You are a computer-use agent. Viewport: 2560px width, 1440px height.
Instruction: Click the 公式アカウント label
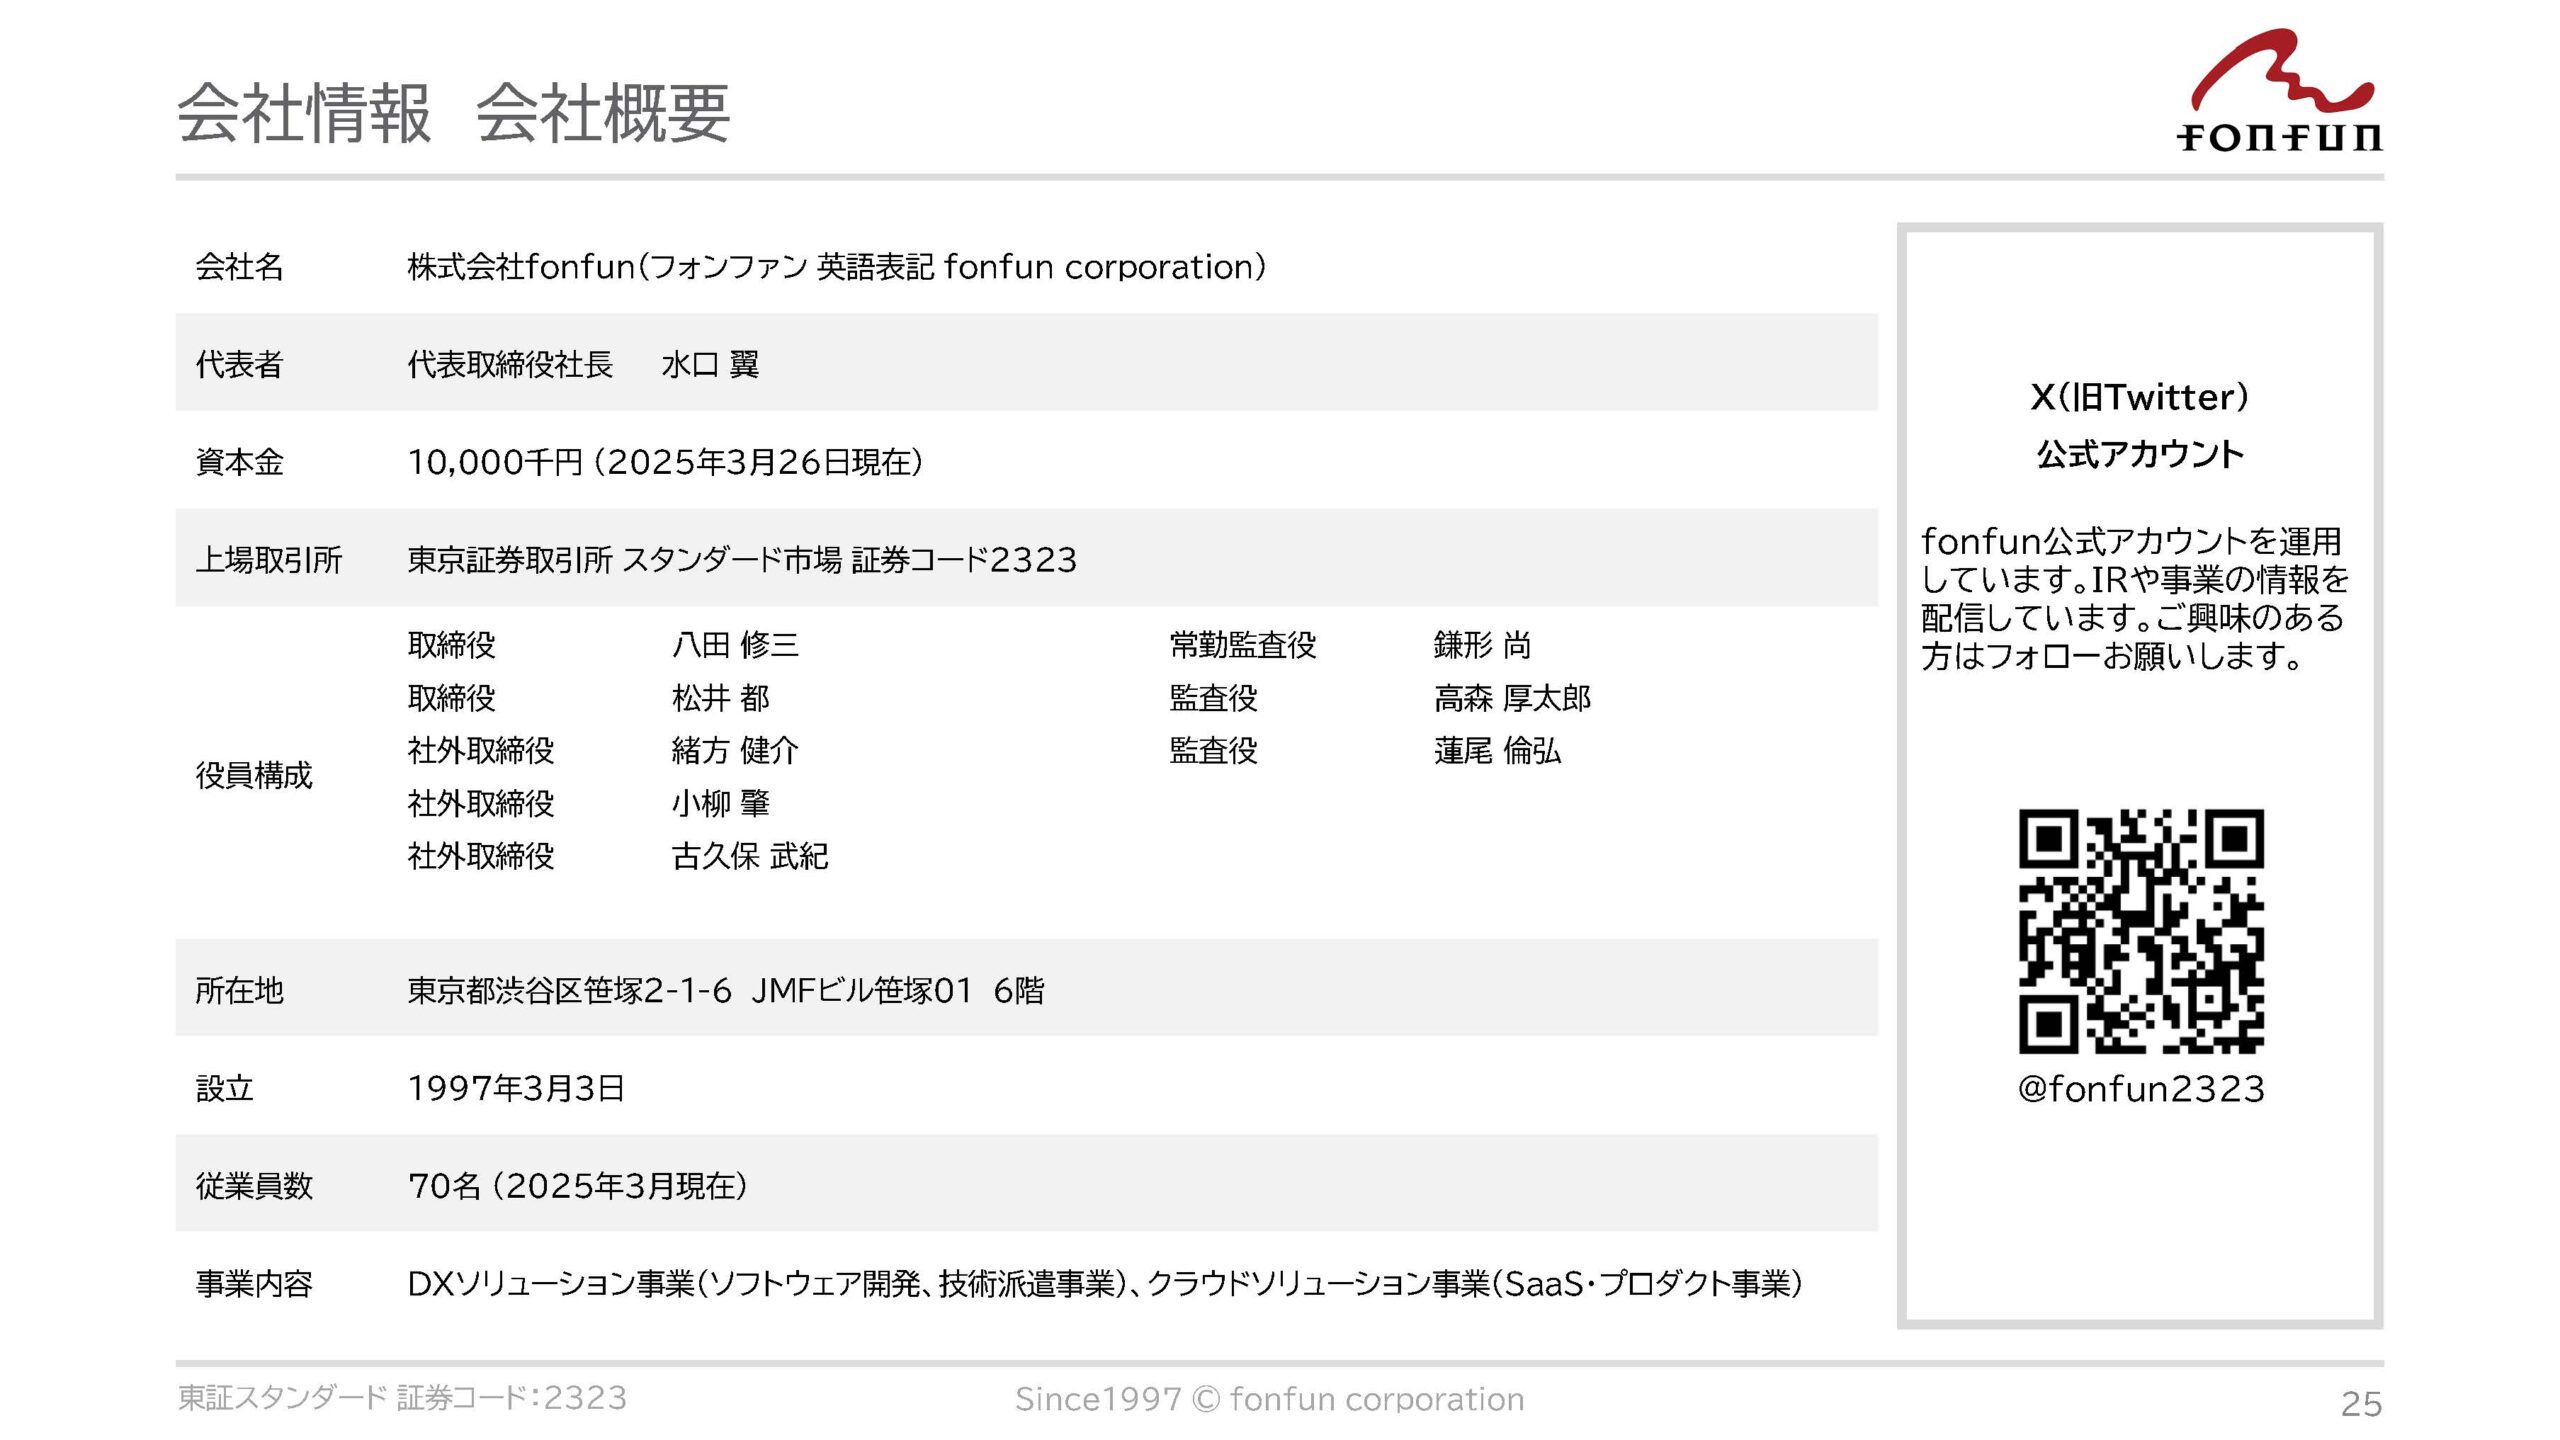point(2140,454)
